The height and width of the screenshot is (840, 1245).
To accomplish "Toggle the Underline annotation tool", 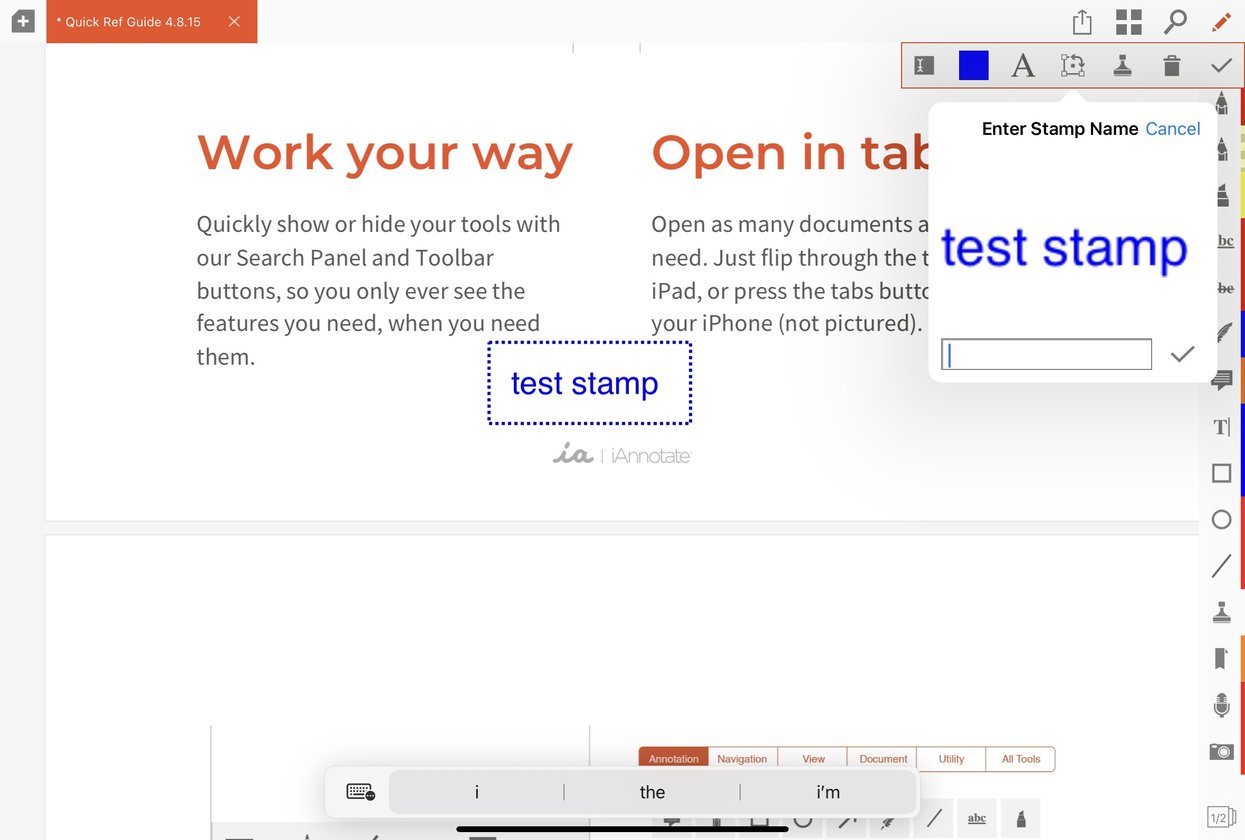I will tap(1221, 240).
